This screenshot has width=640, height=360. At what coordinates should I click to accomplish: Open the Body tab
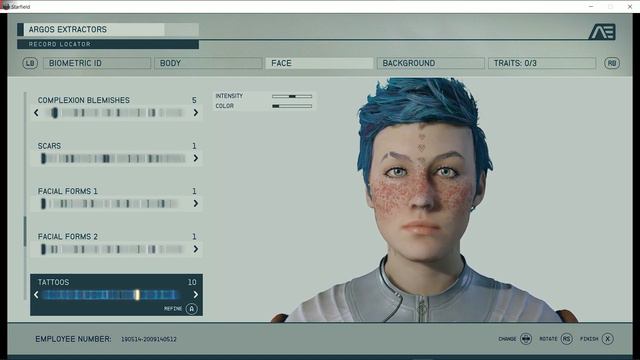(208, 63)
